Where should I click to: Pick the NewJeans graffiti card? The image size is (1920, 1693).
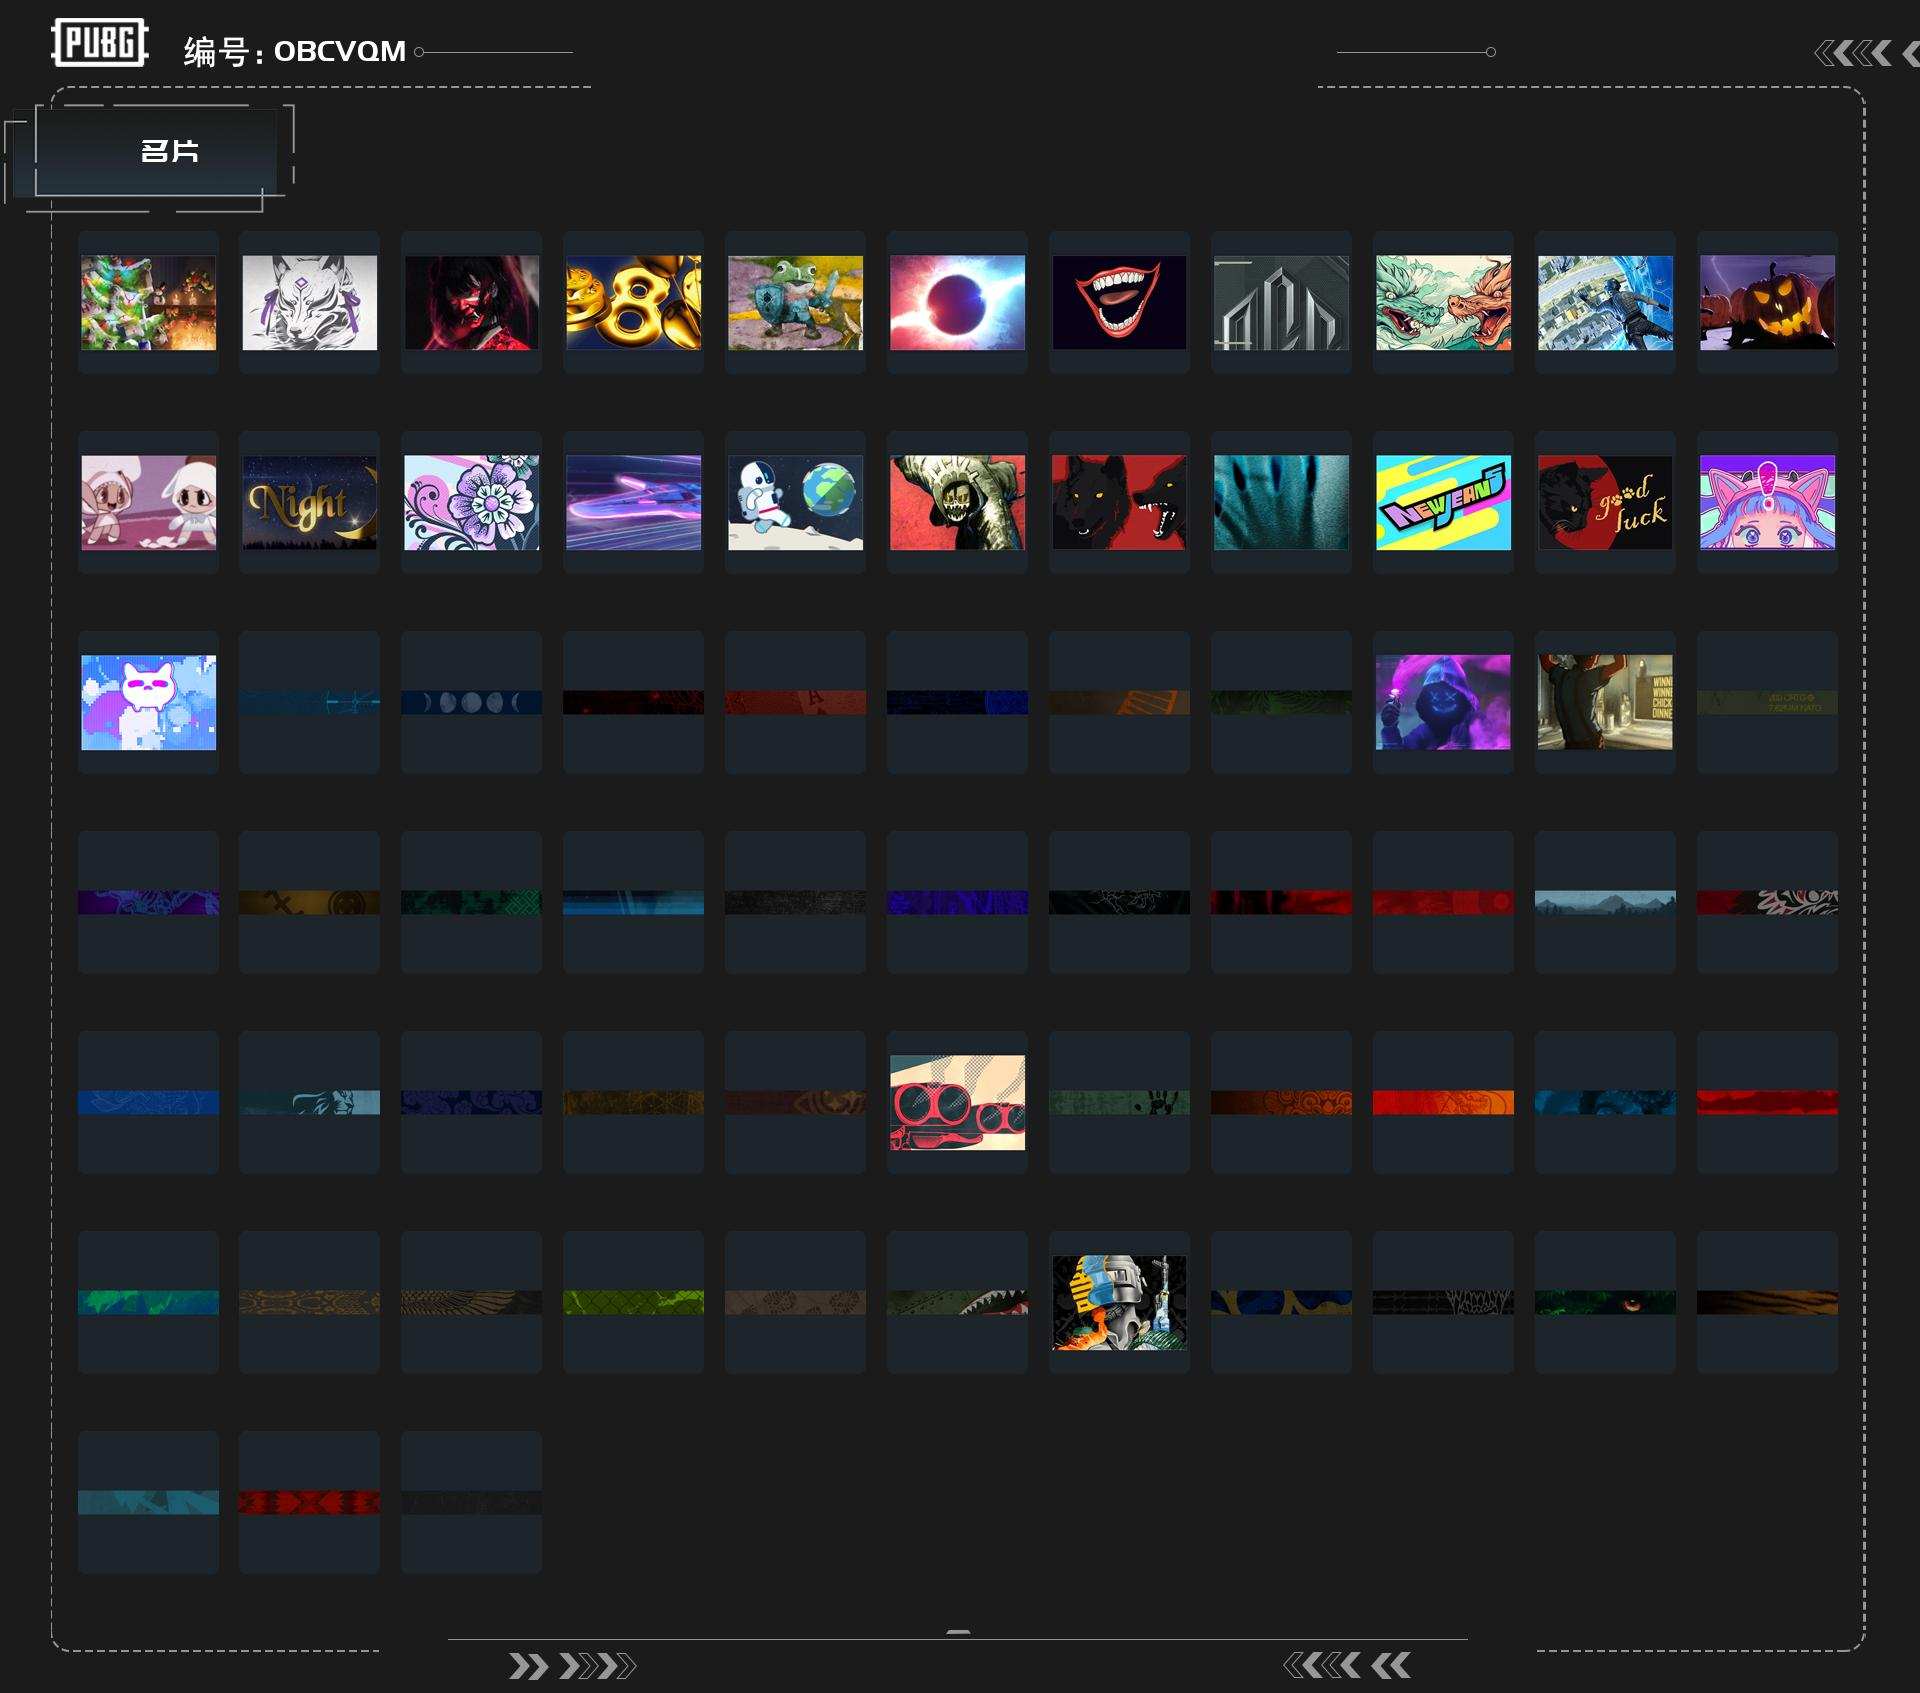pyautogui.click(x=1443, y=502)
